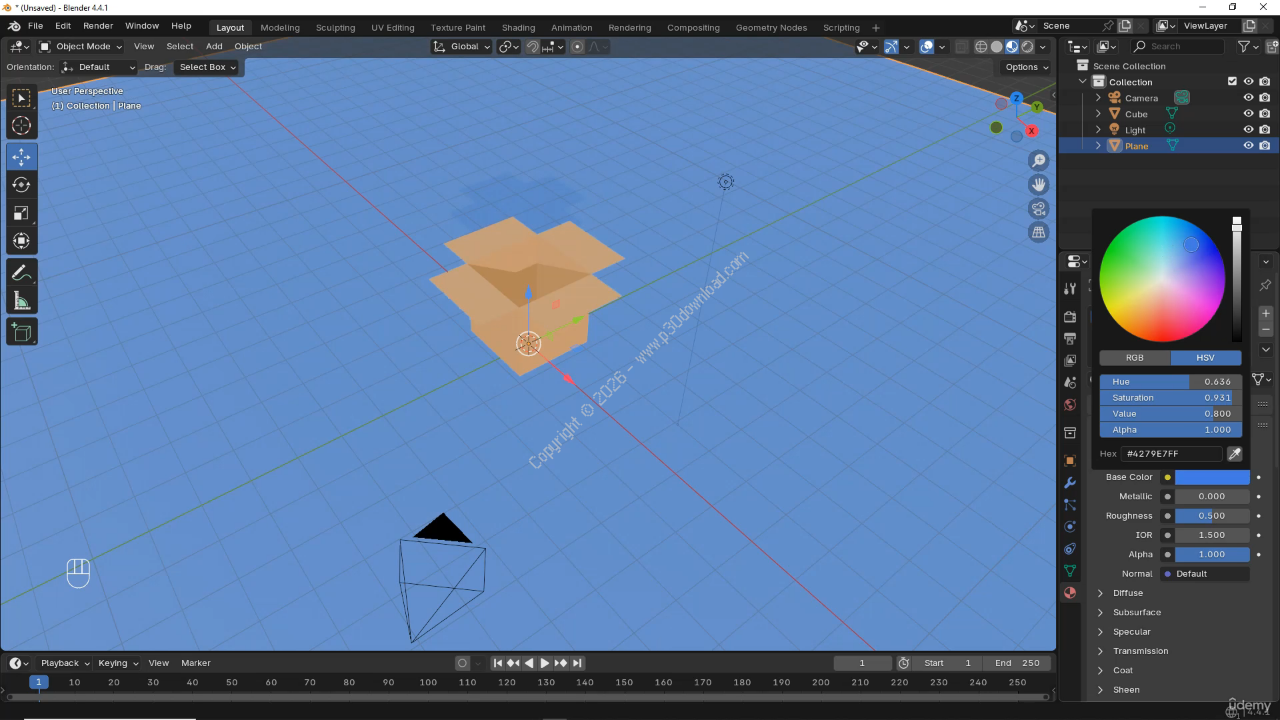Open the Select Box drag dropdown
This screenshot has width=1280, height=720.
[207, 67]
